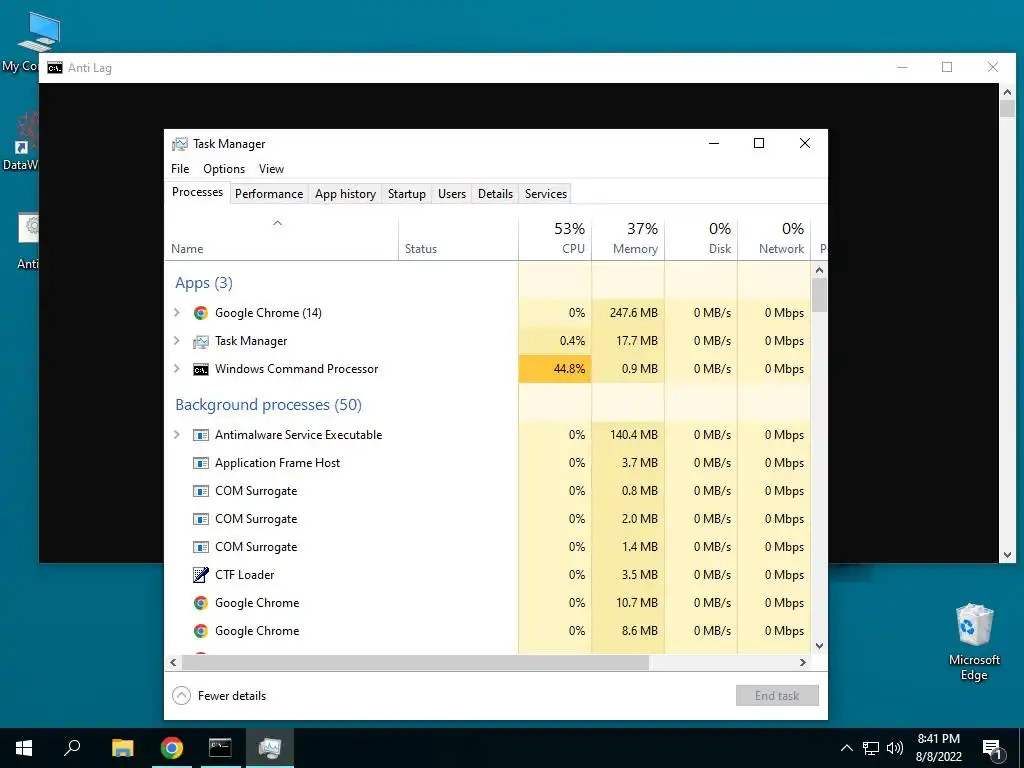Switch to the command prompt taskbar button

(x=220, y=748)
